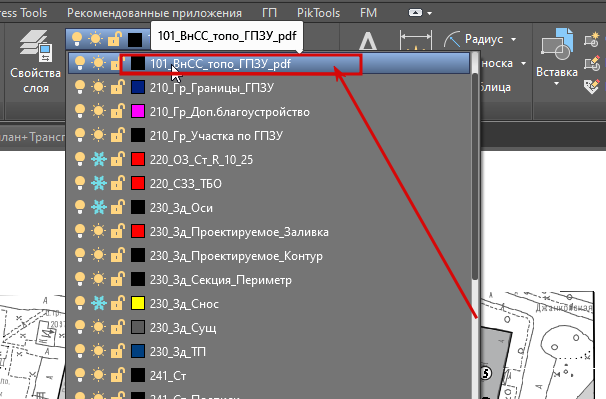
Task: Hide the 230_Зд_Оси layer via bulb
Action: tap(80, 207)
